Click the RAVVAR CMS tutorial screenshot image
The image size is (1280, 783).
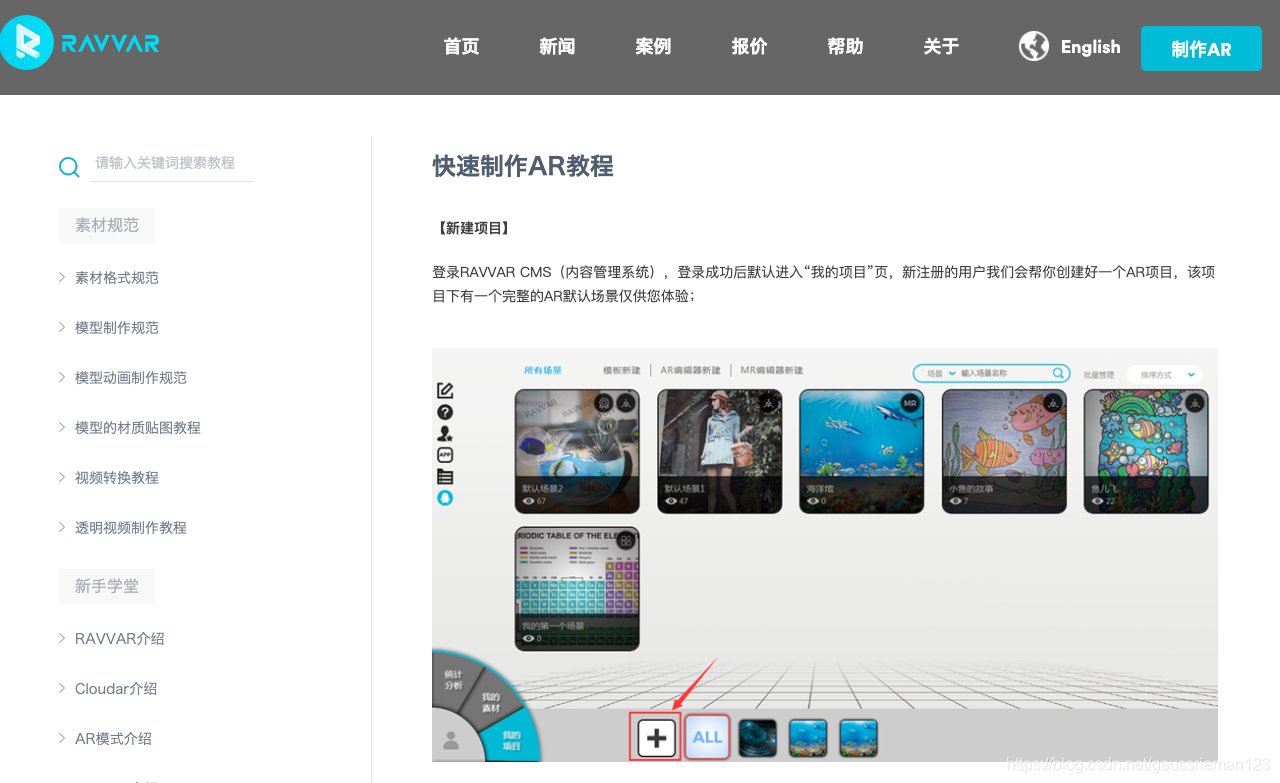(825, 555)
